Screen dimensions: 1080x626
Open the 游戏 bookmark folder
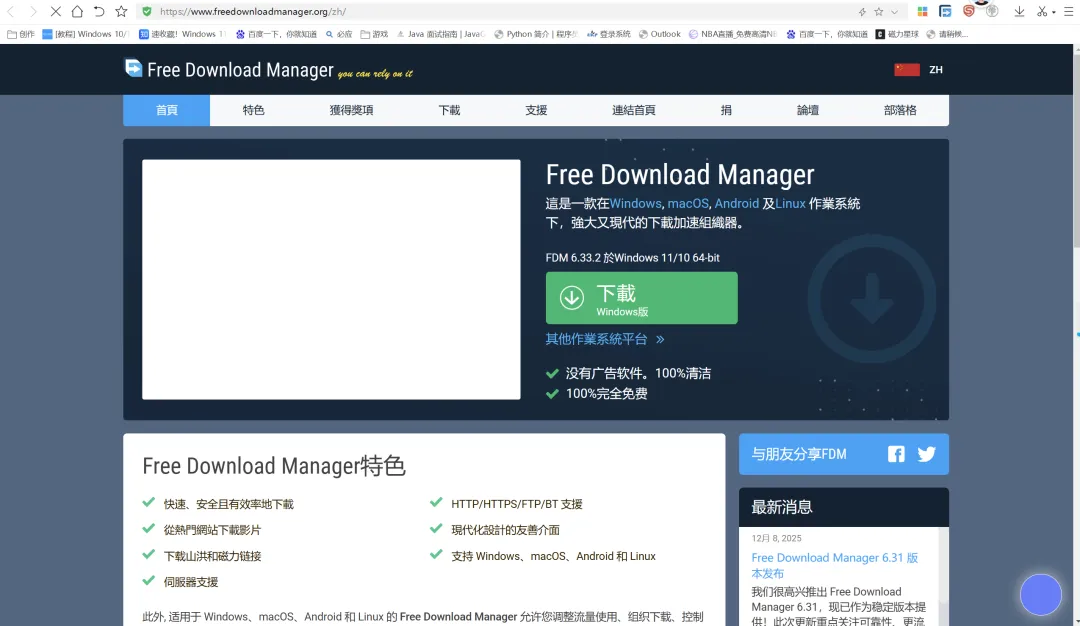pyautogui.click(x=374, y=34)
